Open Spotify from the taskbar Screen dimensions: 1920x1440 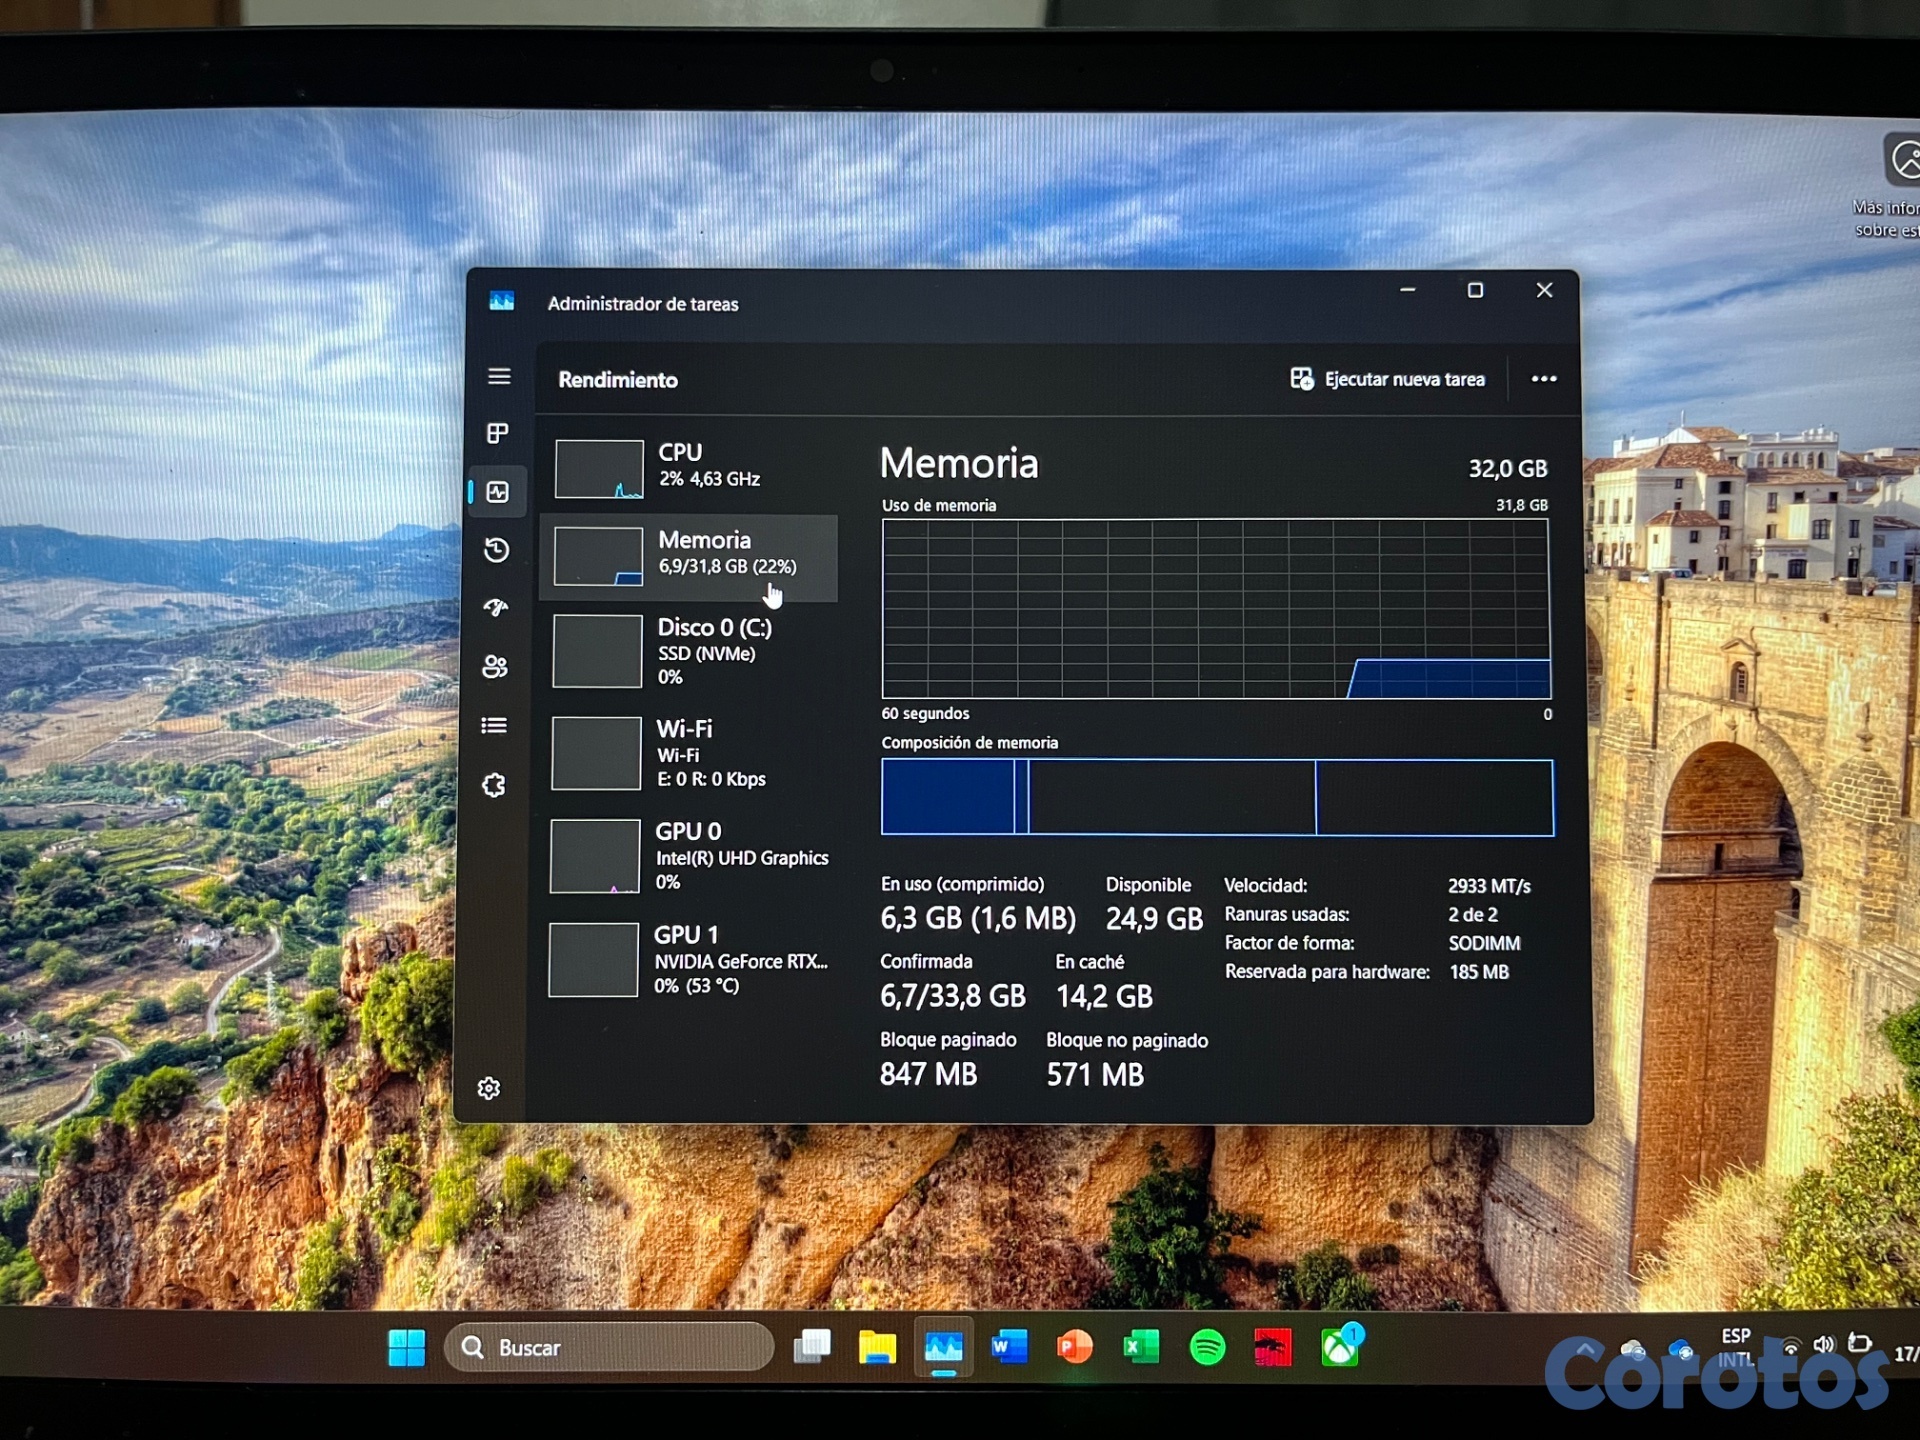[1207, 1347]
